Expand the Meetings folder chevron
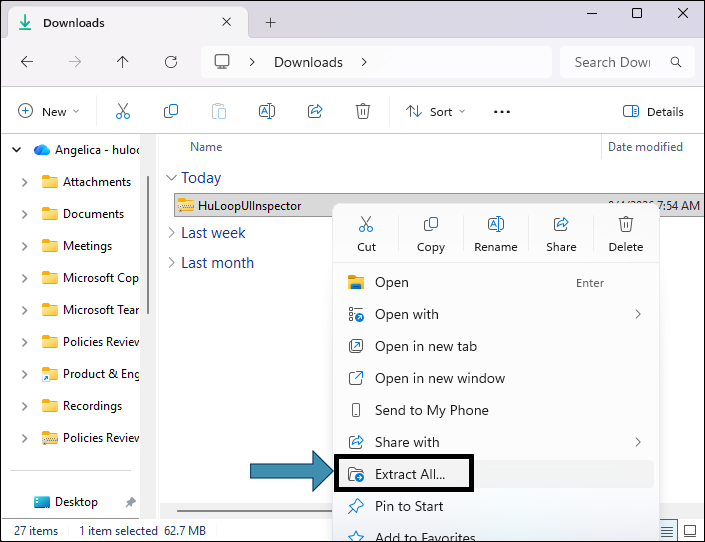 25,246
